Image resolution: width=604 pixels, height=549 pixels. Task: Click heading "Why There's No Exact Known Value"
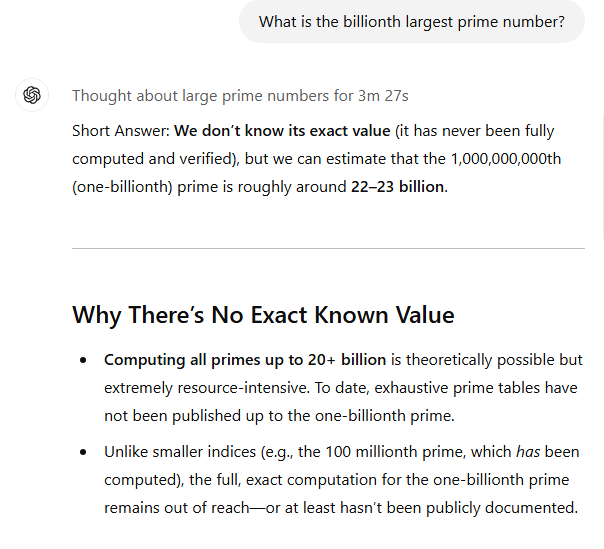[263, 315]
